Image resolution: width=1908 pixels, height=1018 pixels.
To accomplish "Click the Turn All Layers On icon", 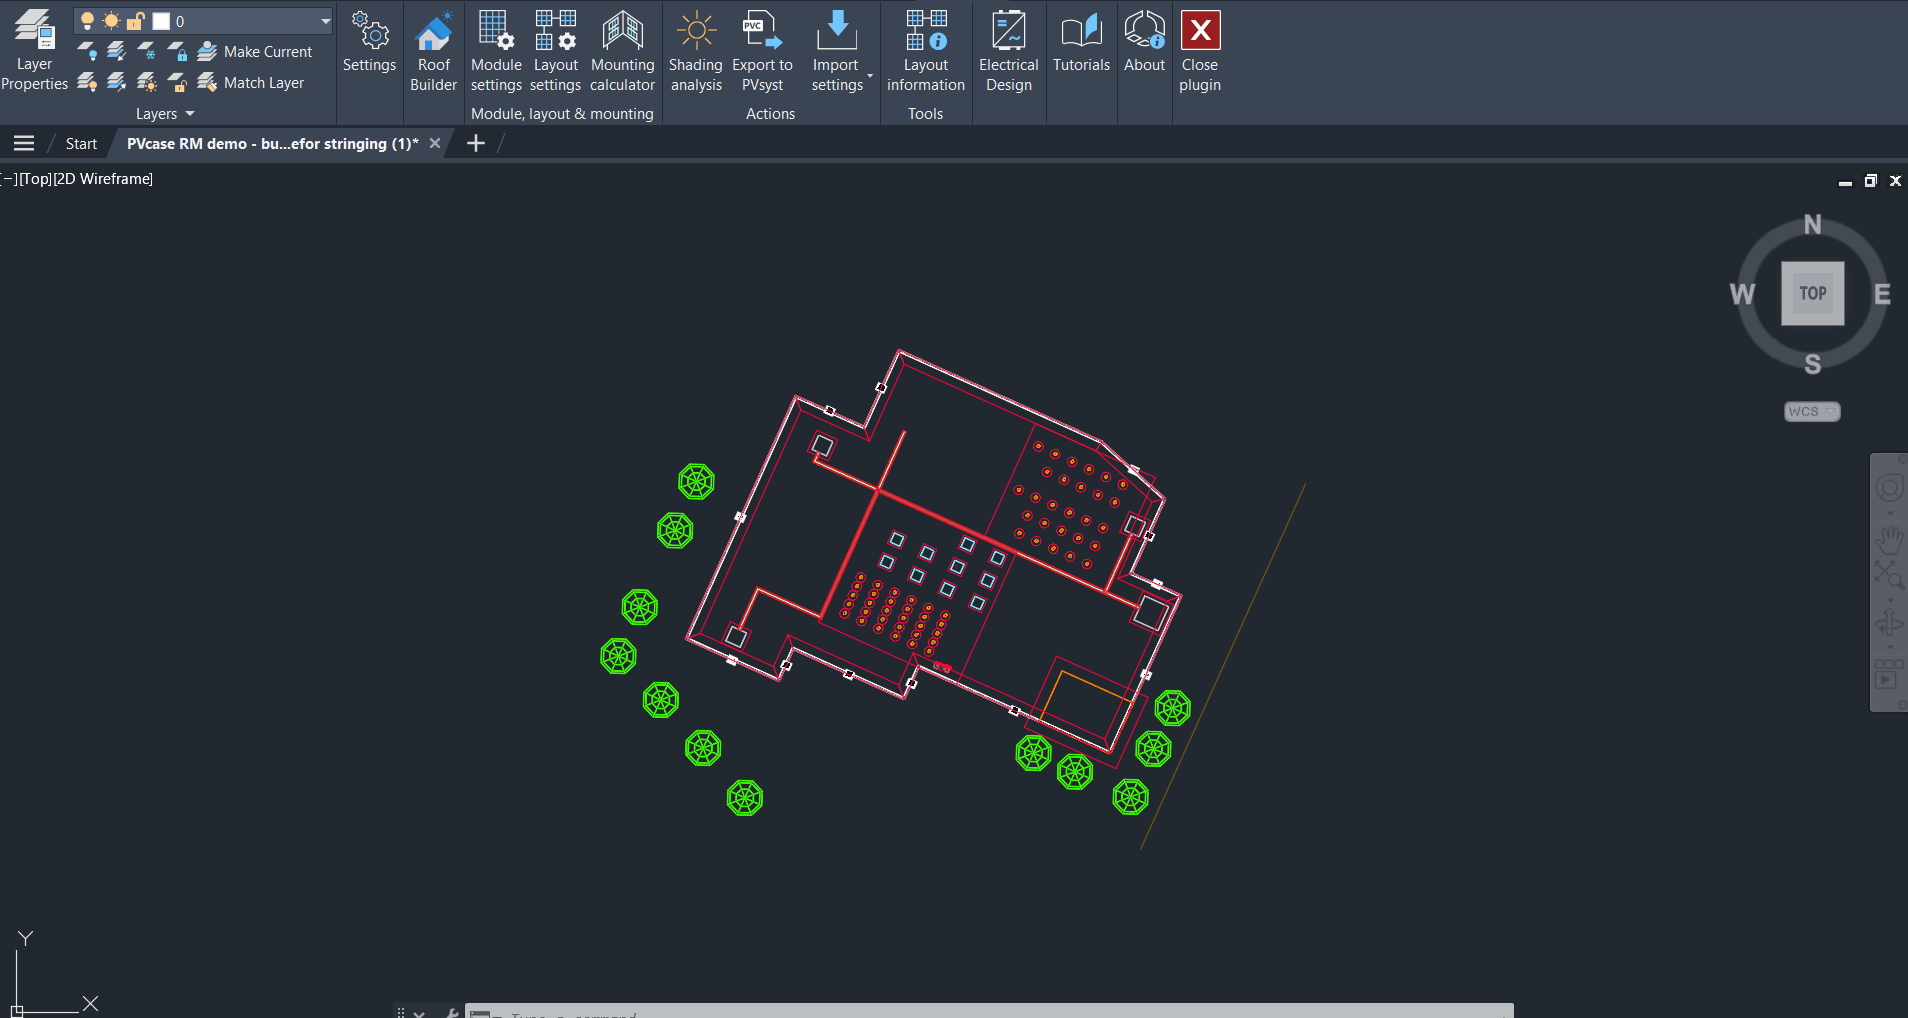I will [x=87, y=82].
